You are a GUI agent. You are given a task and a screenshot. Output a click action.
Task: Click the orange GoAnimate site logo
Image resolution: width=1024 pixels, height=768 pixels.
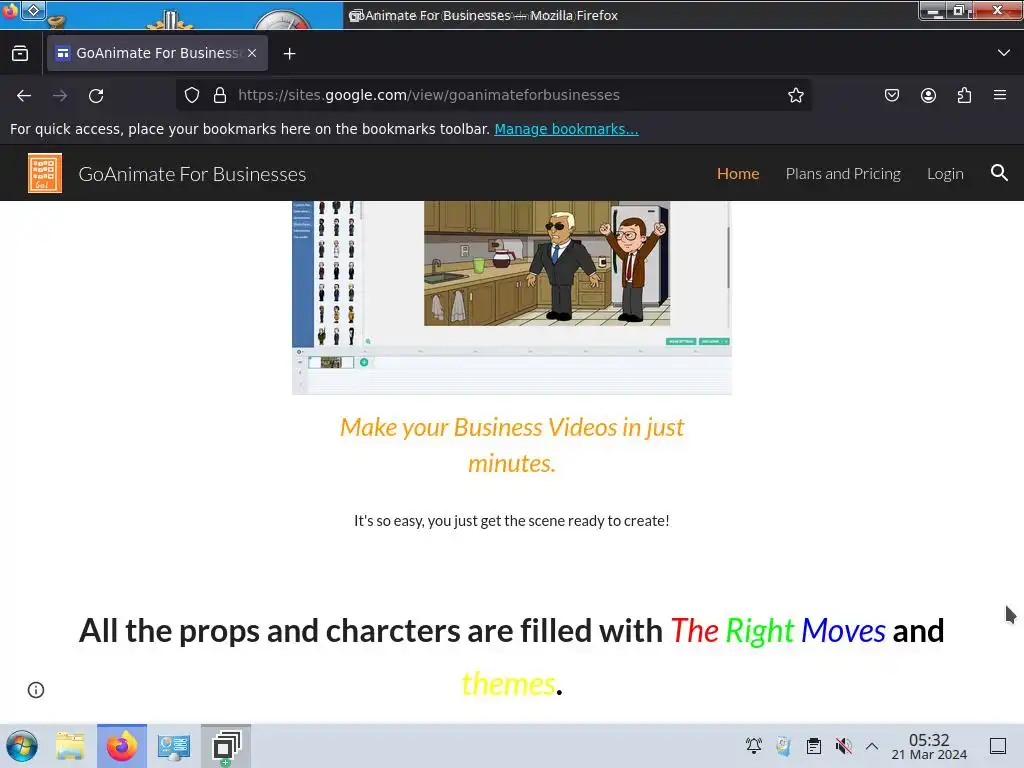[x=45, y=173]
